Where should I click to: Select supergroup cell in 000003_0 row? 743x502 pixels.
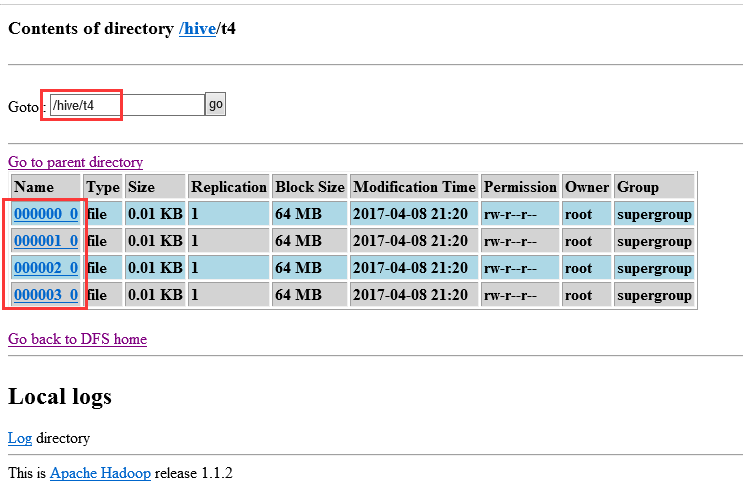(654, 295)
